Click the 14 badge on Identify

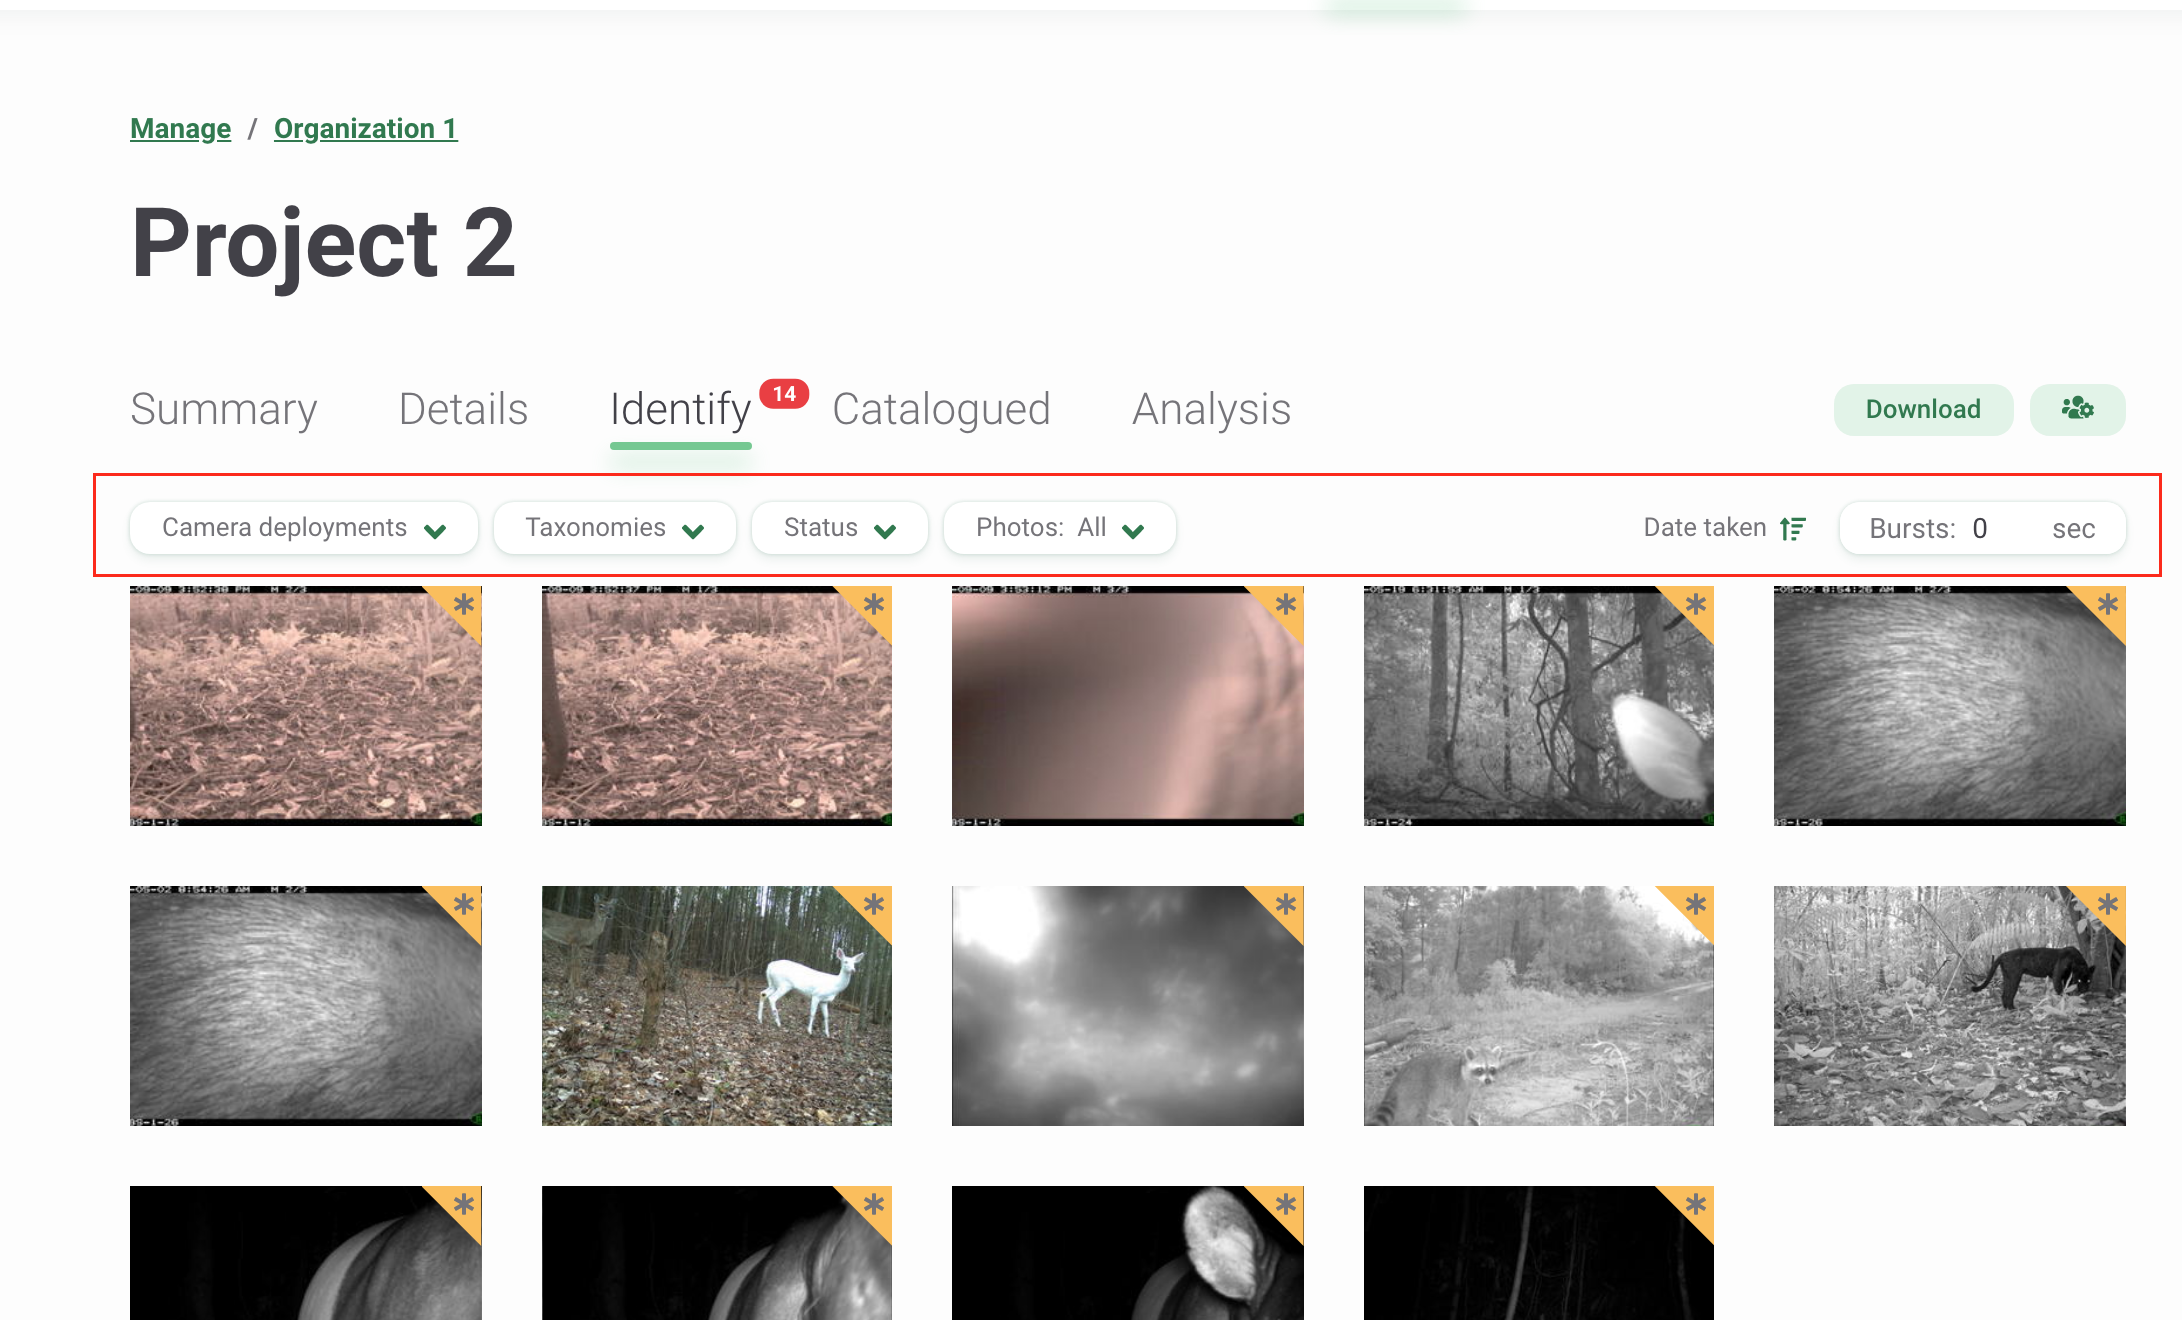pos(784,394)
